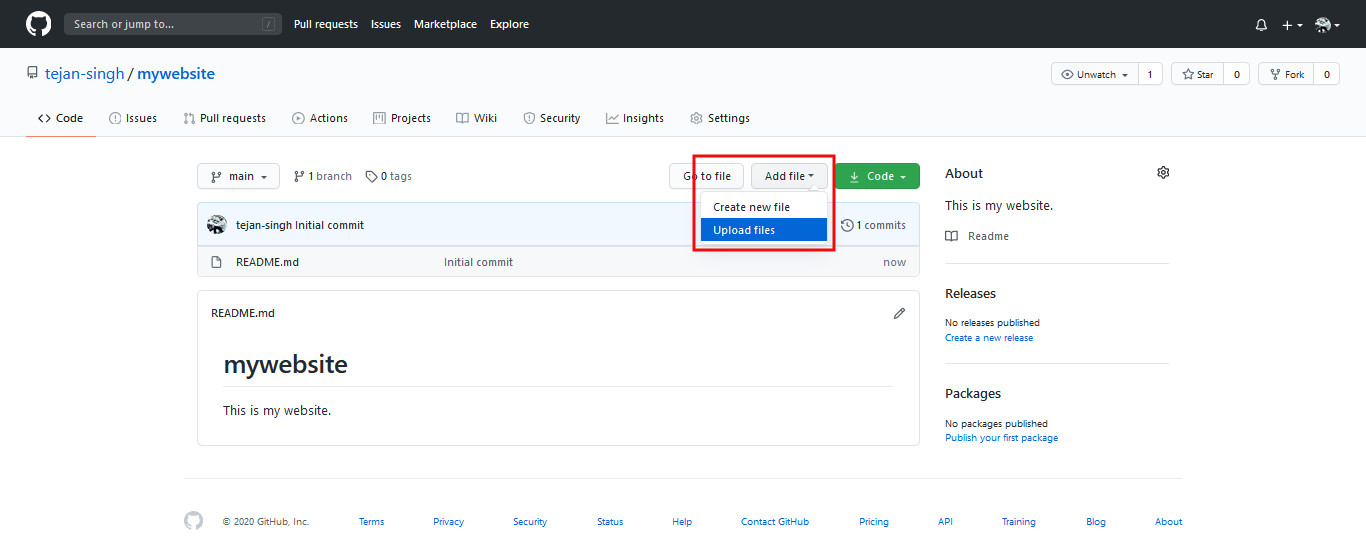1366x544 pixels.
Task: View the 0 tags link
Action: (x=389, y=176)
